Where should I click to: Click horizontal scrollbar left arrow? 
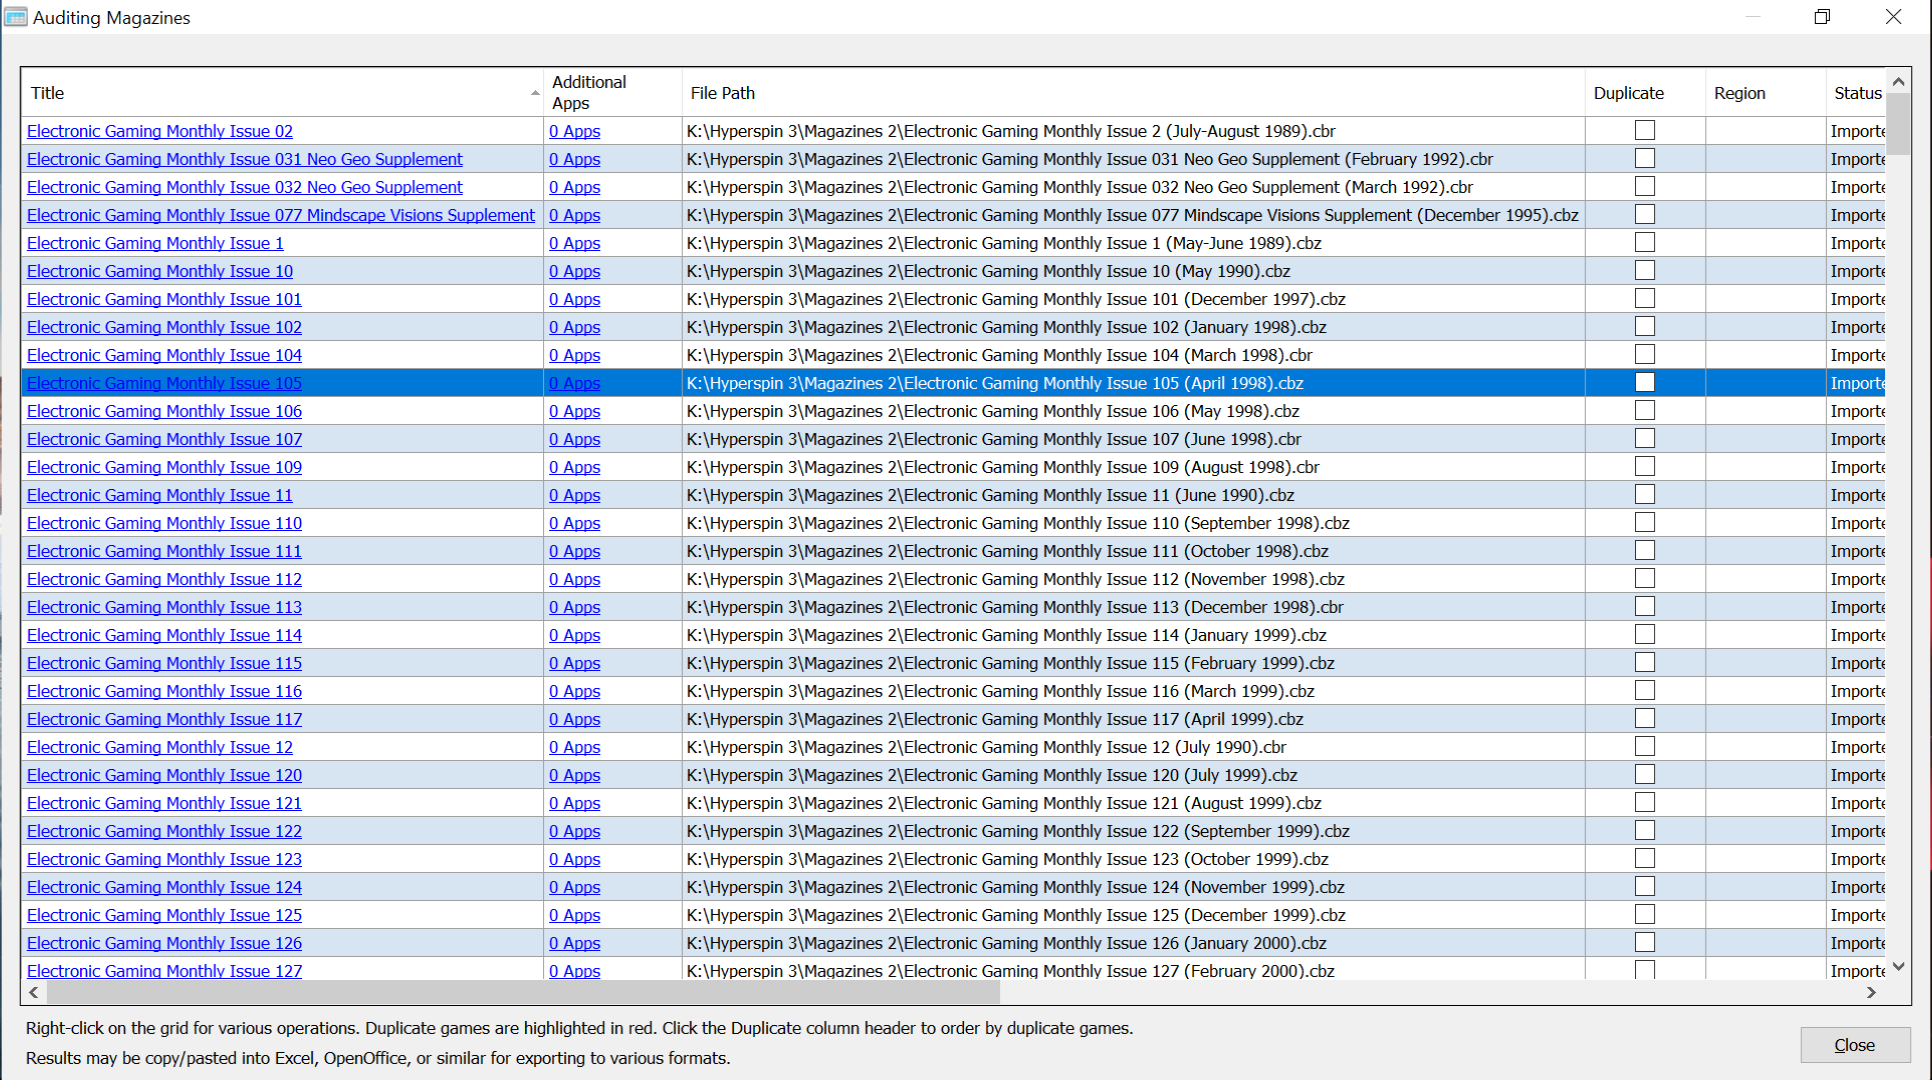(x=34, y=992)
